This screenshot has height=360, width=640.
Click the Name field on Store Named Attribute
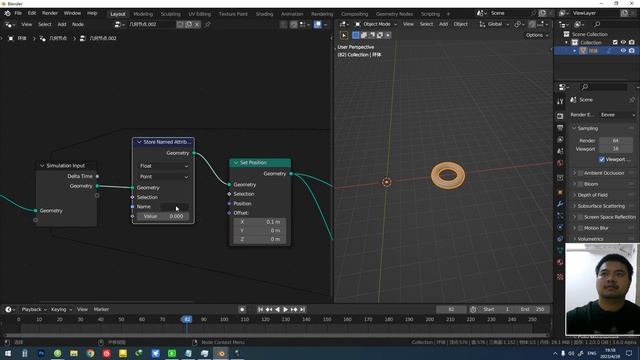point(174,207)
